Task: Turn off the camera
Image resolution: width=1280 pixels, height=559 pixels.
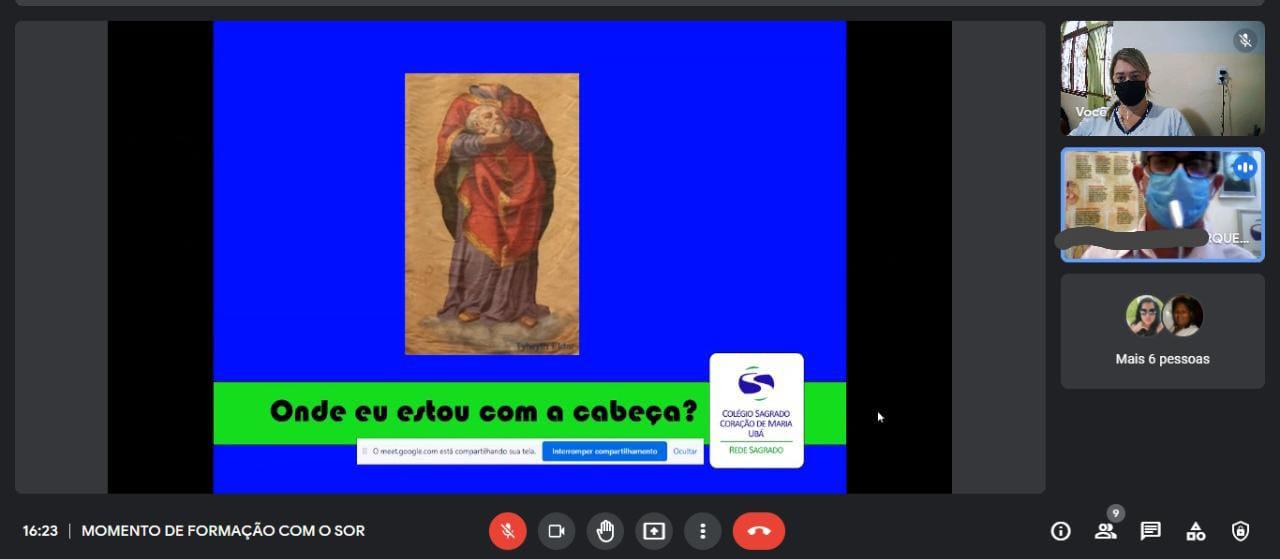Action: click(557, 531)
